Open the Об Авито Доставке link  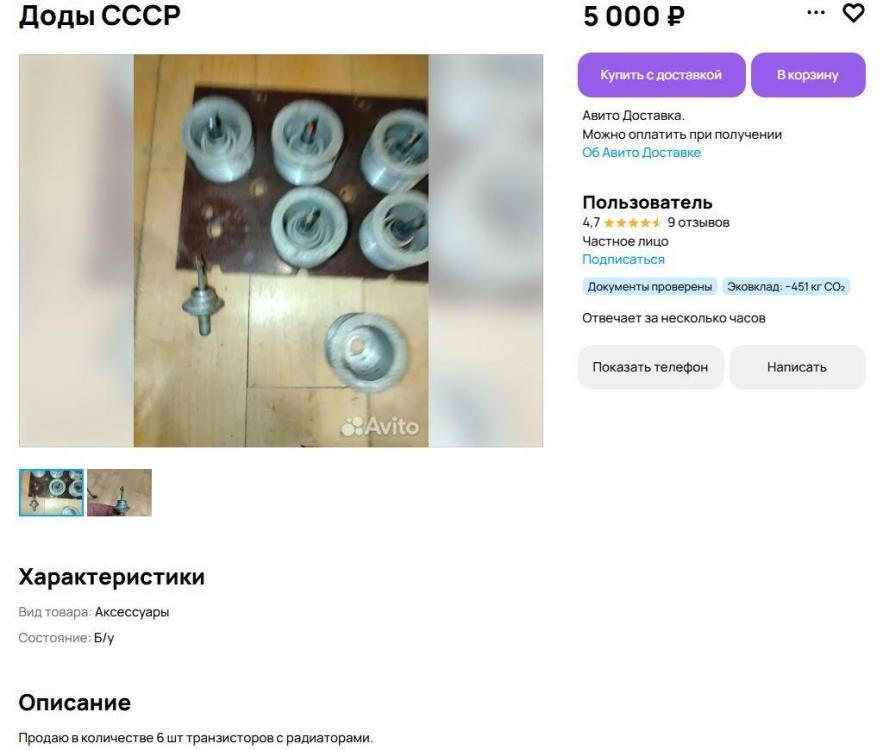point(641,153)
